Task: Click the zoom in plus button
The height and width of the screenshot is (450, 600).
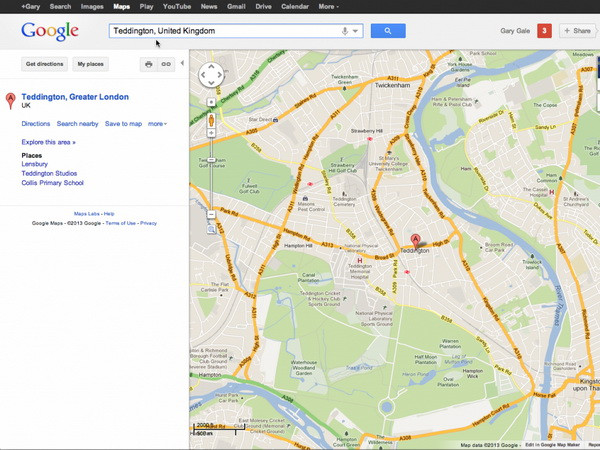Action: [x=211, y=133]
